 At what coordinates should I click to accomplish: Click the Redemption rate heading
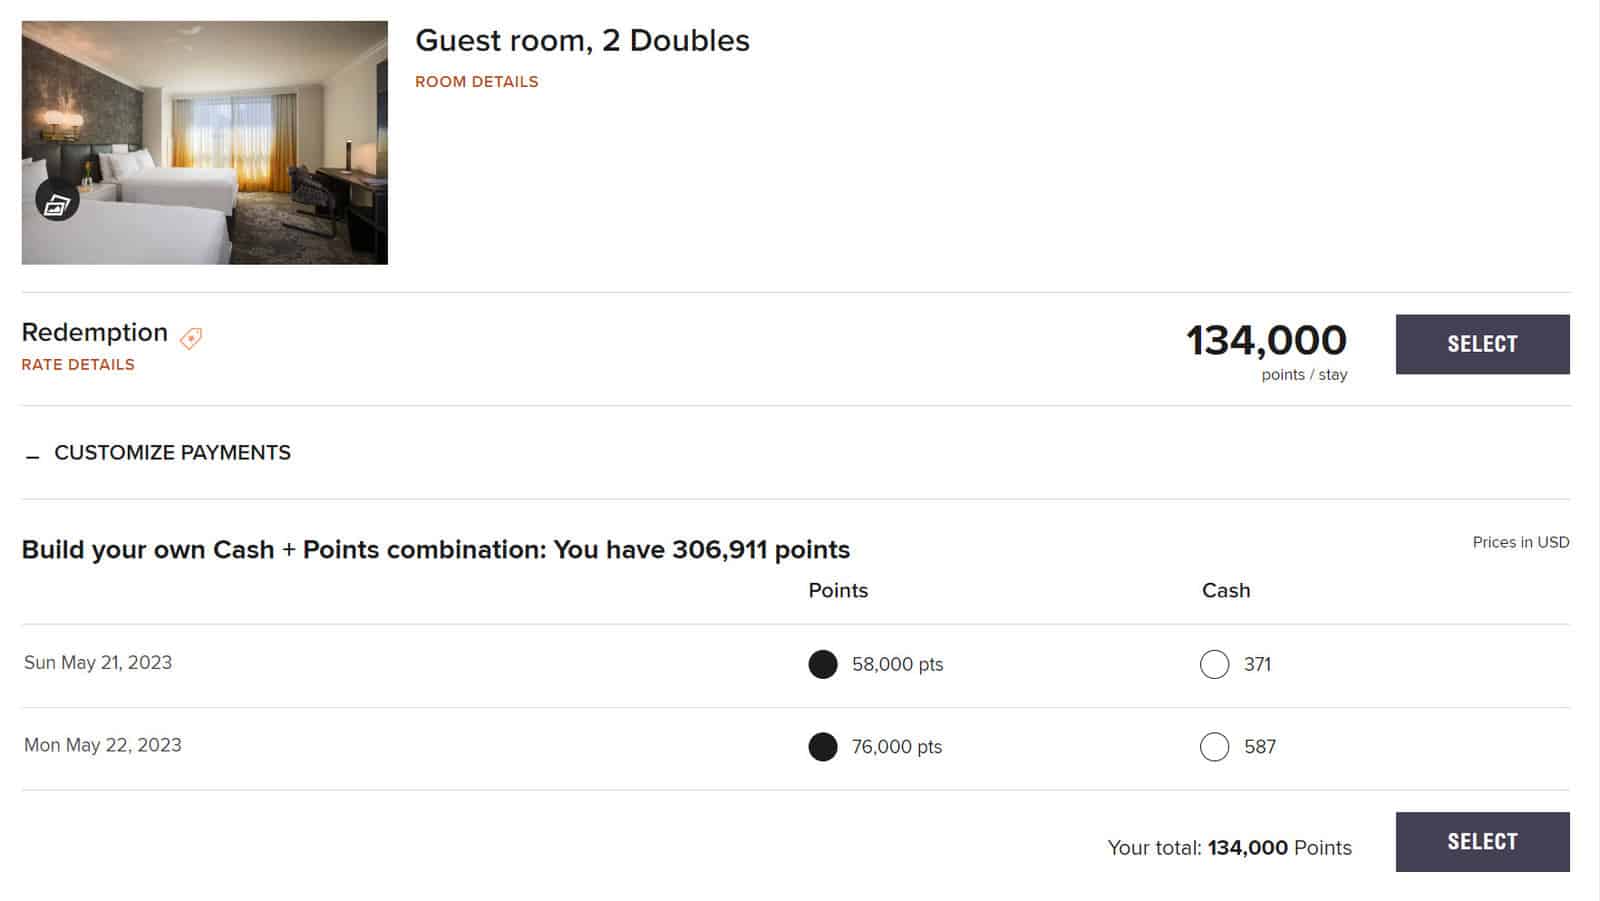click(x=95, y=333)
